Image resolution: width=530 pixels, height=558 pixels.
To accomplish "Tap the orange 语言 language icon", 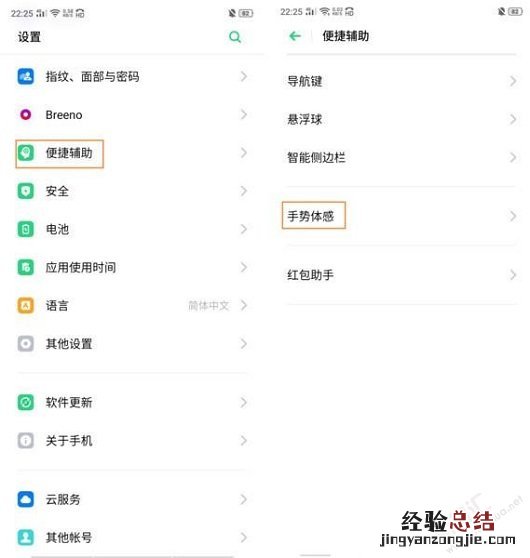I will point(26,305).
